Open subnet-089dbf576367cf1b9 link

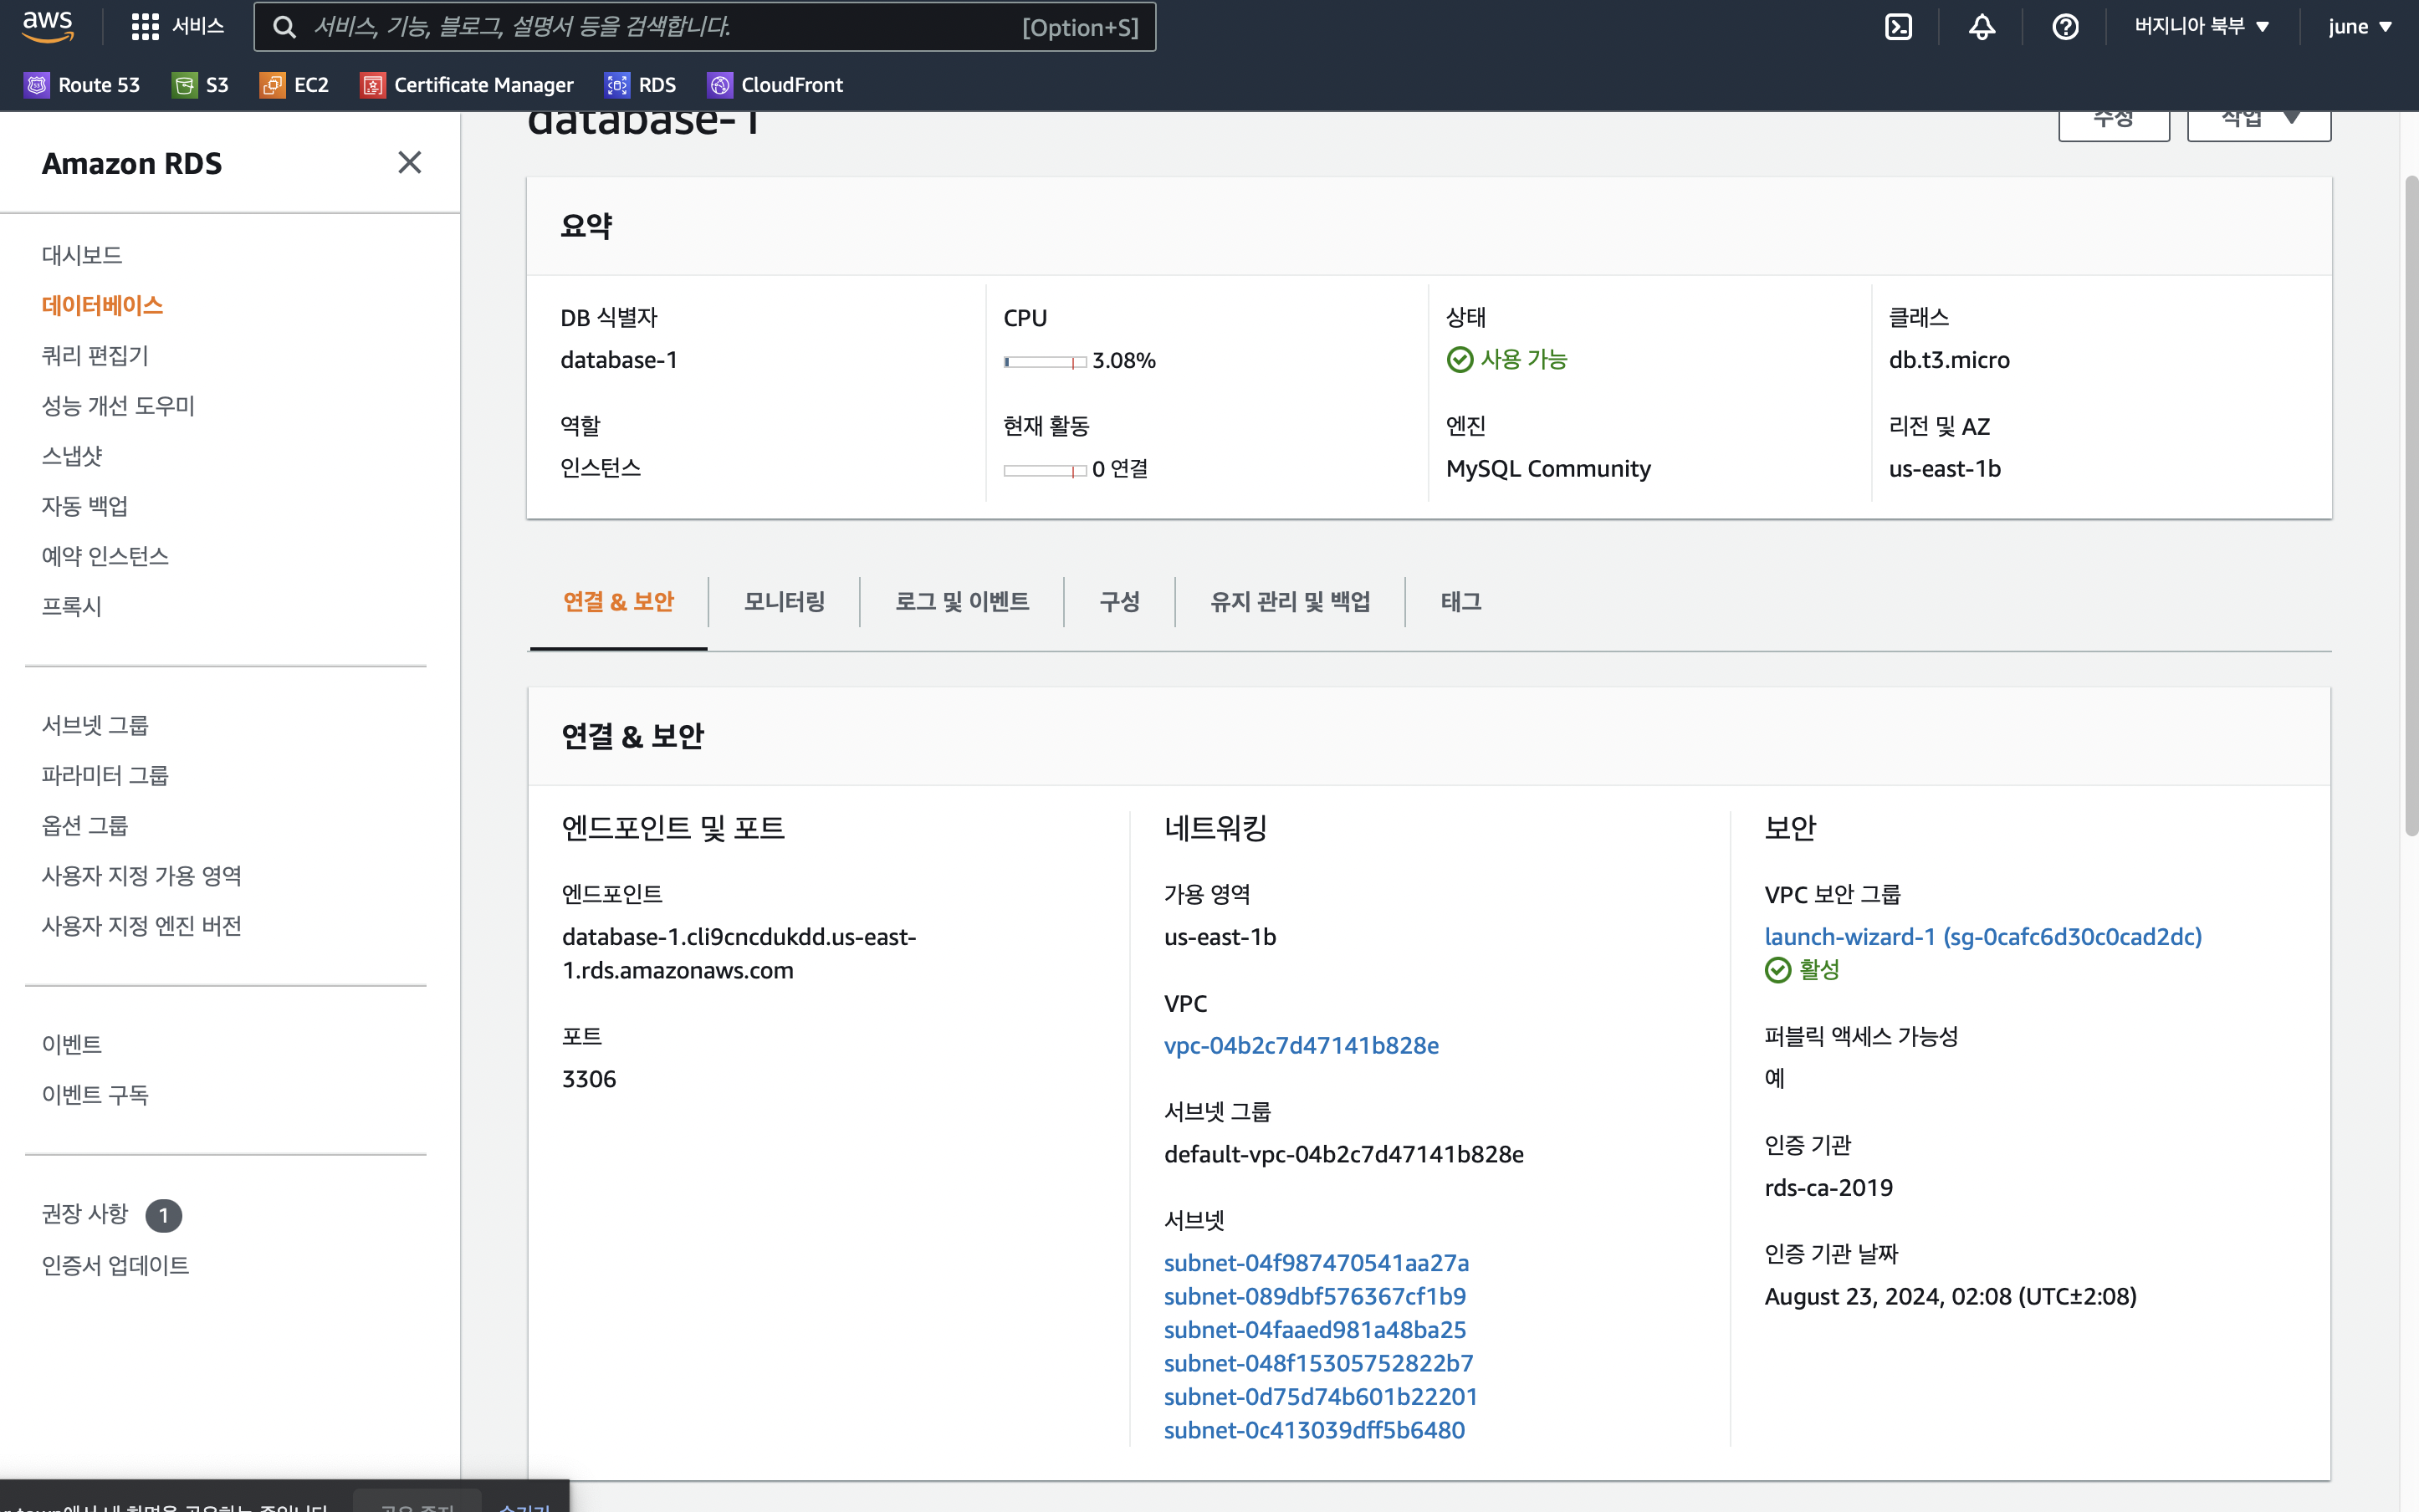click(1315, 1296)
